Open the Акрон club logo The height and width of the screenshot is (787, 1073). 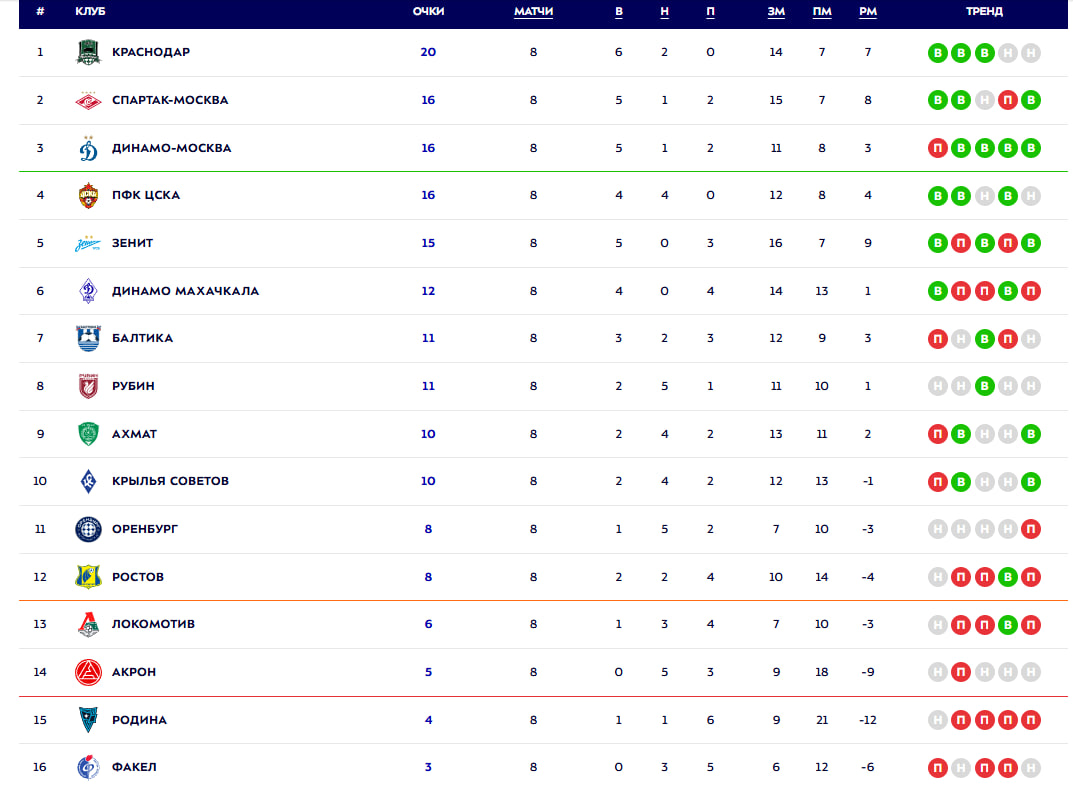point(88,672)
